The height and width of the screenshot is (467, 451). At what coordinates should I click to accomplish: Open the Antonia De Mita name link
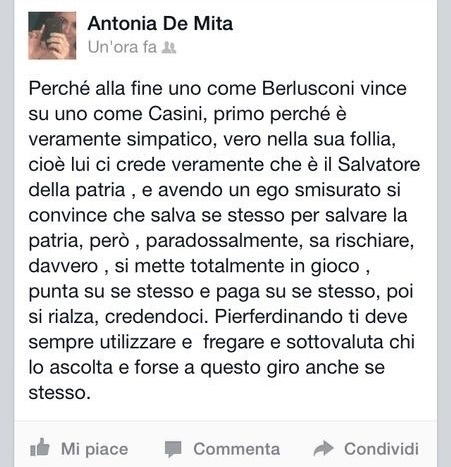point(160,24)
